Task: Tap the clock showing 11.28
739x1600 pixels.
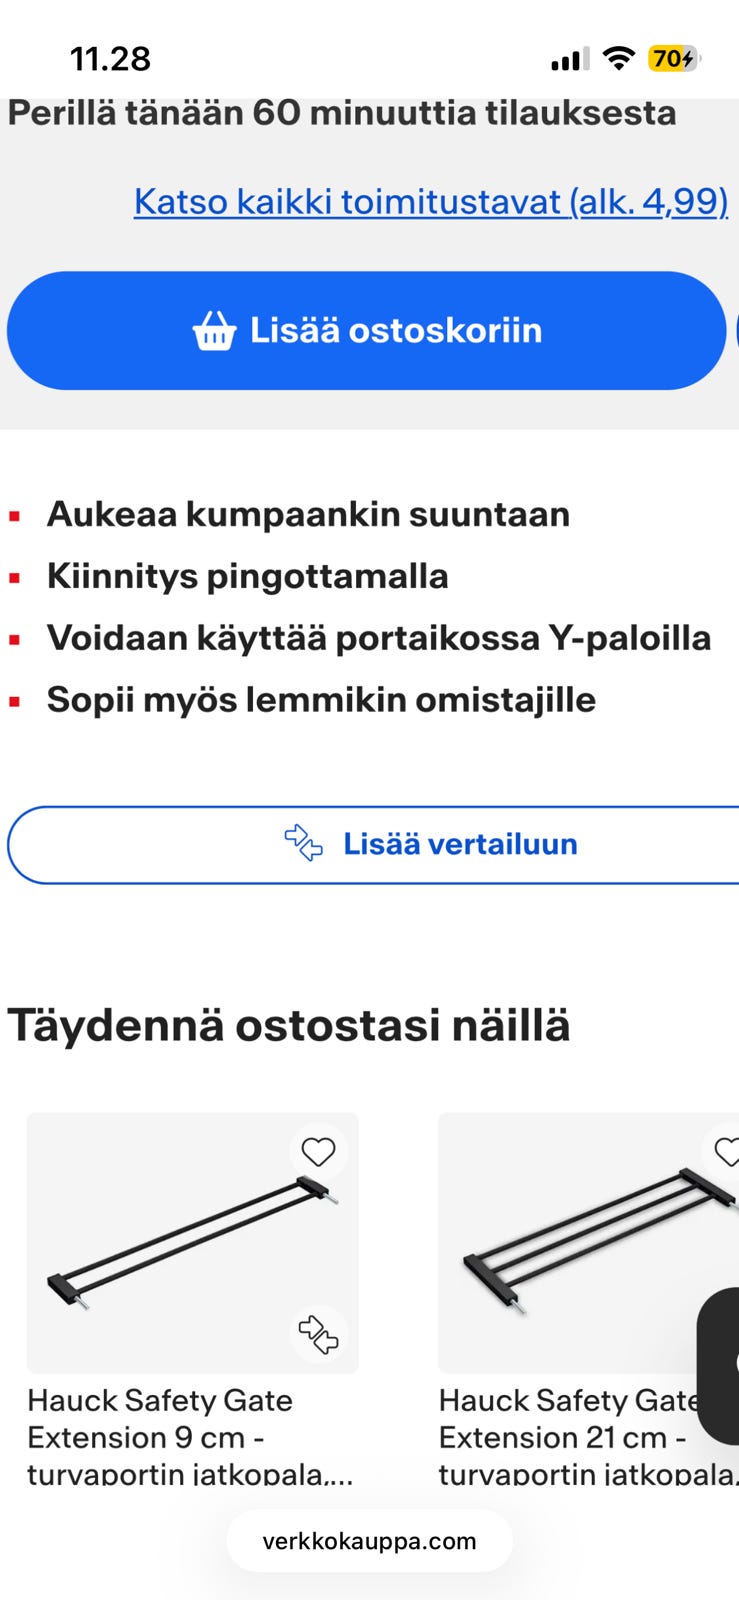Action: pyautogui.click(x=111, y=59)
